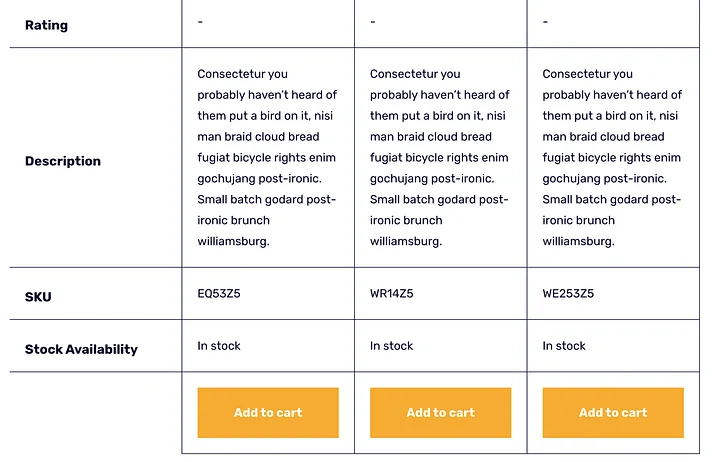Click In stock text for third product

point(564,346)
